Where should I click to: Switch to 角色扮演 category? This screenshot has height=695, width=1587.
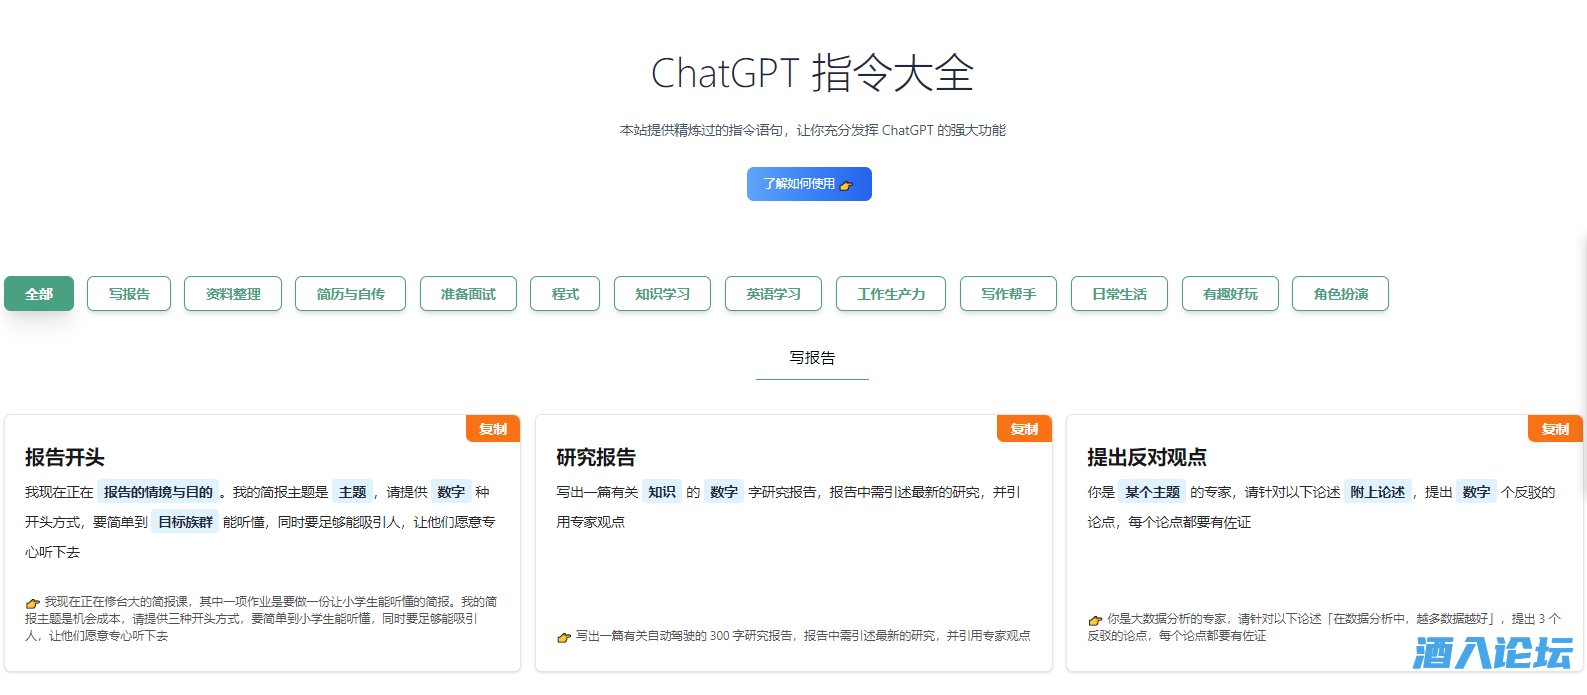point(1340,294)
